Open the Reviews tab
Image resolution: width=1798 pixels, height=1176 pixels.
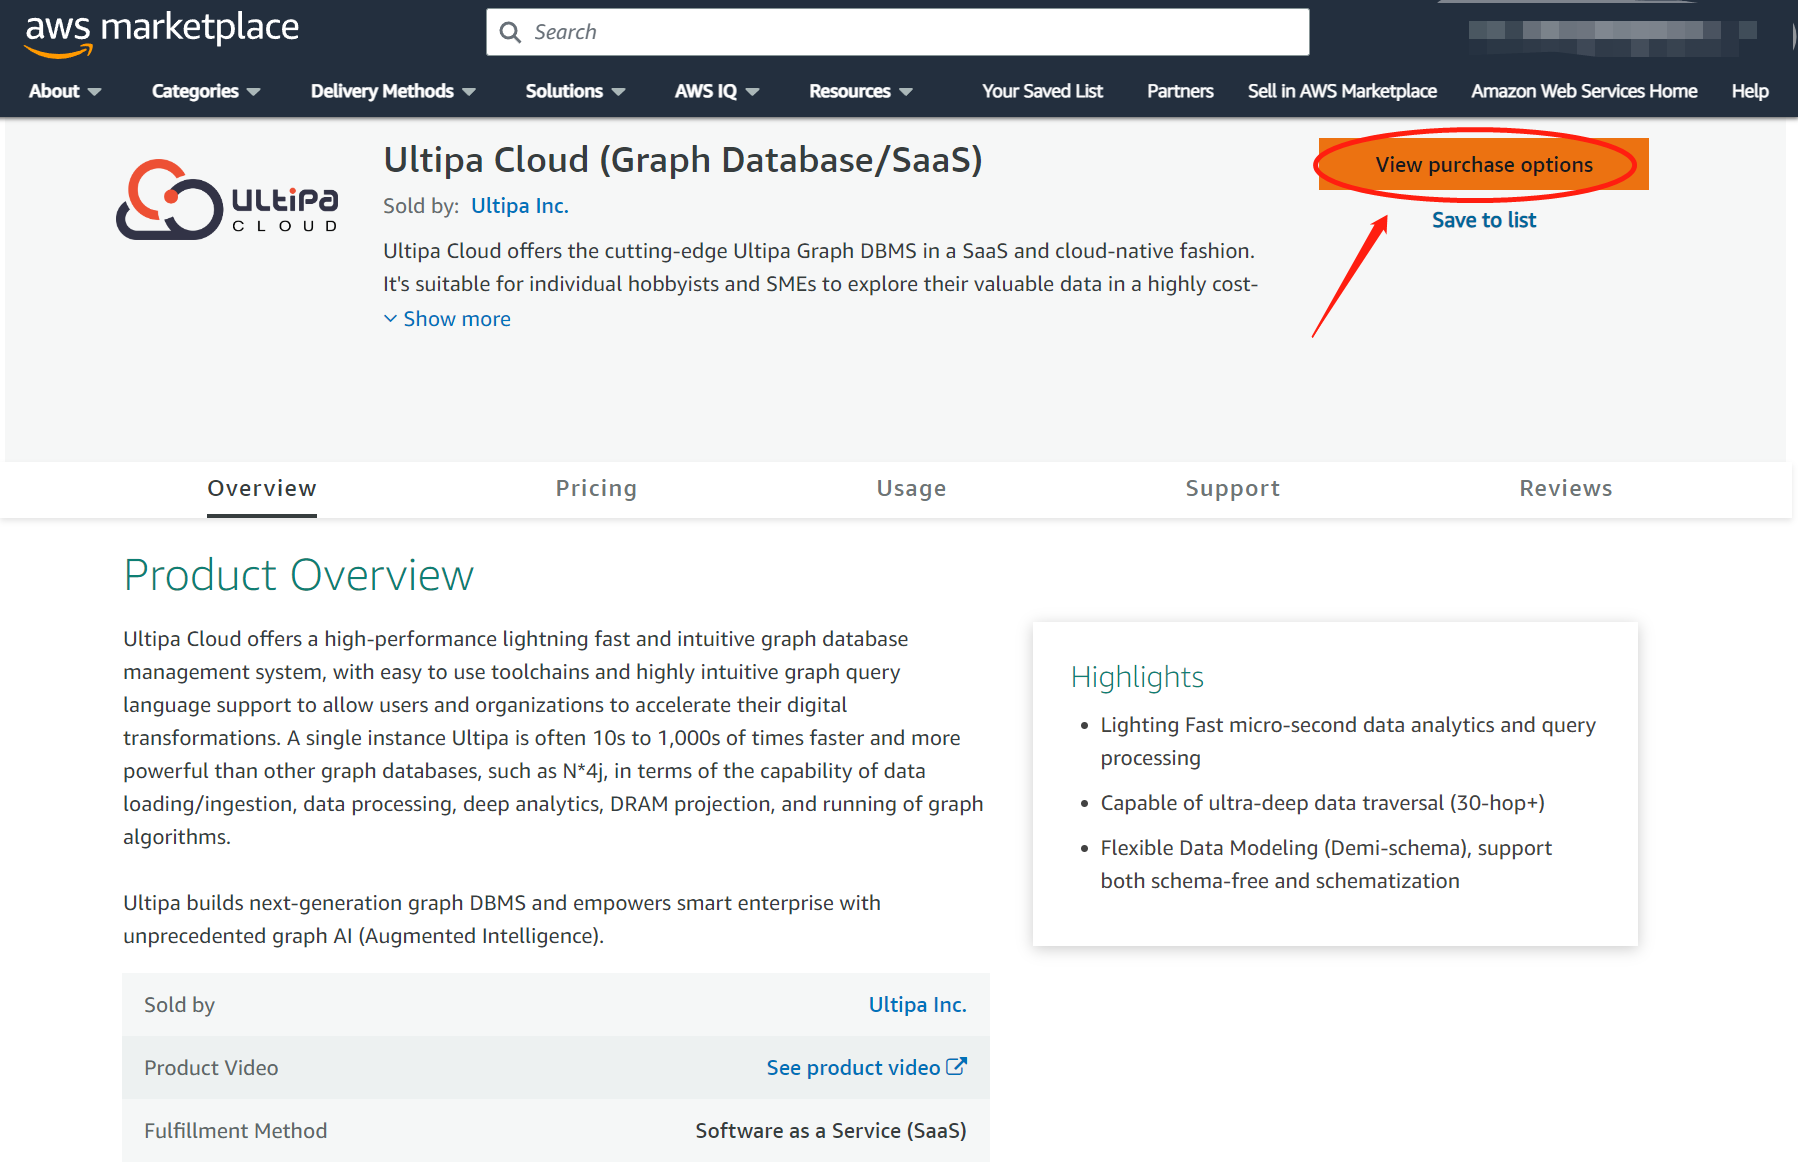(x=1566, y=489)
